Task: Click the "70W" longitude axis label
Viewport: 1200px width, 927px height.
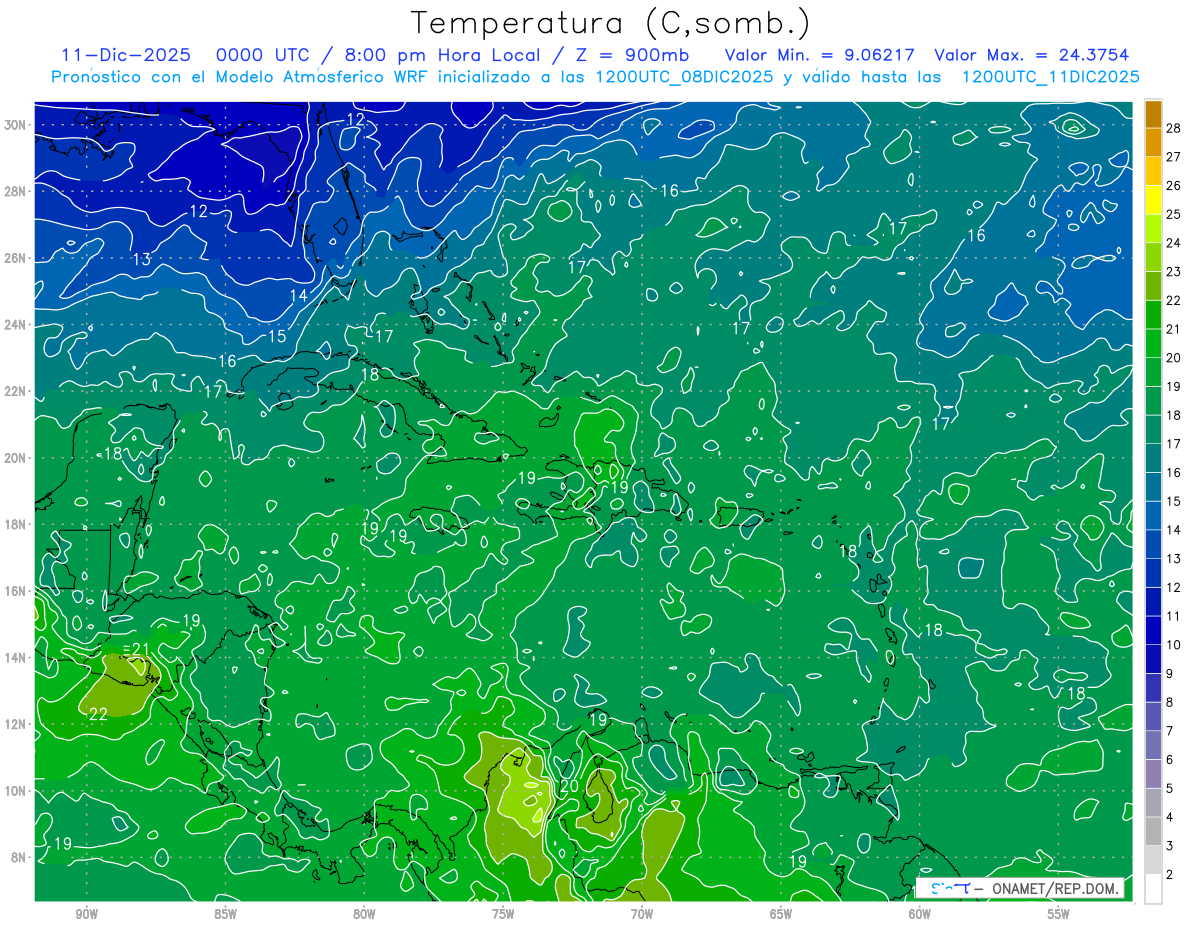Action: pyautogui.click(x=642, y=914)
